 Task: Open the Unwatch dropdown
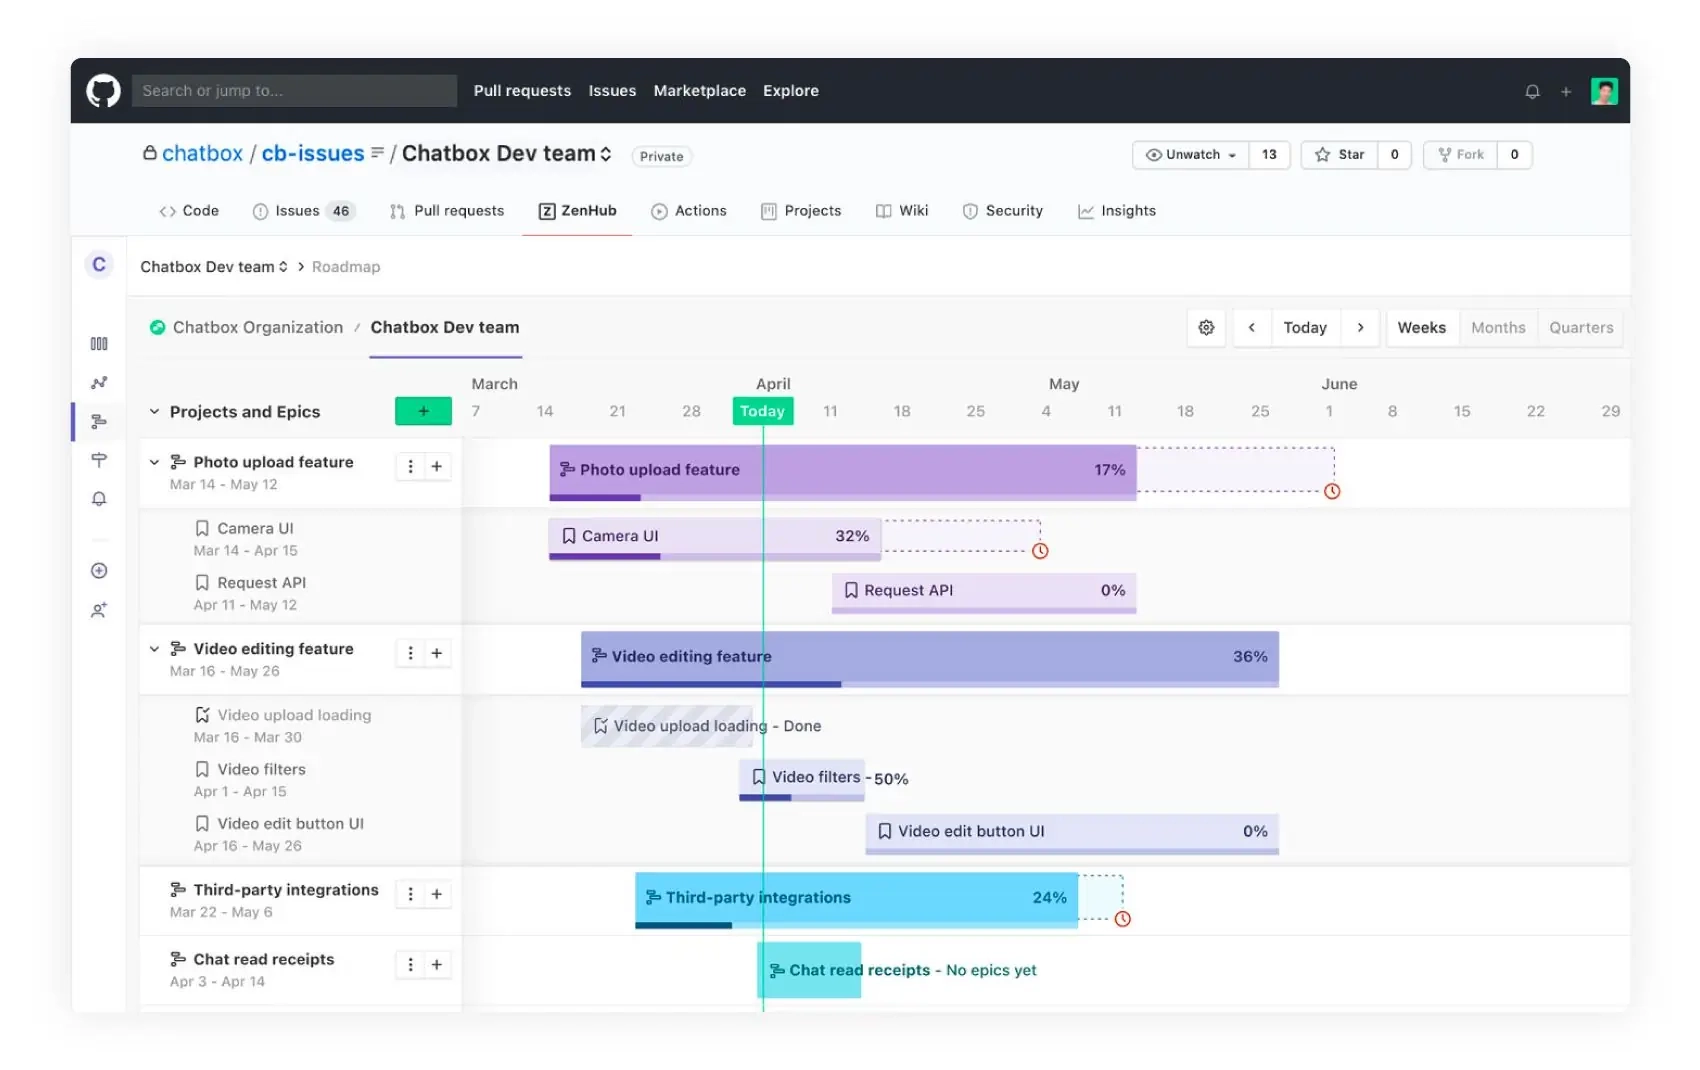(1190, 155)
